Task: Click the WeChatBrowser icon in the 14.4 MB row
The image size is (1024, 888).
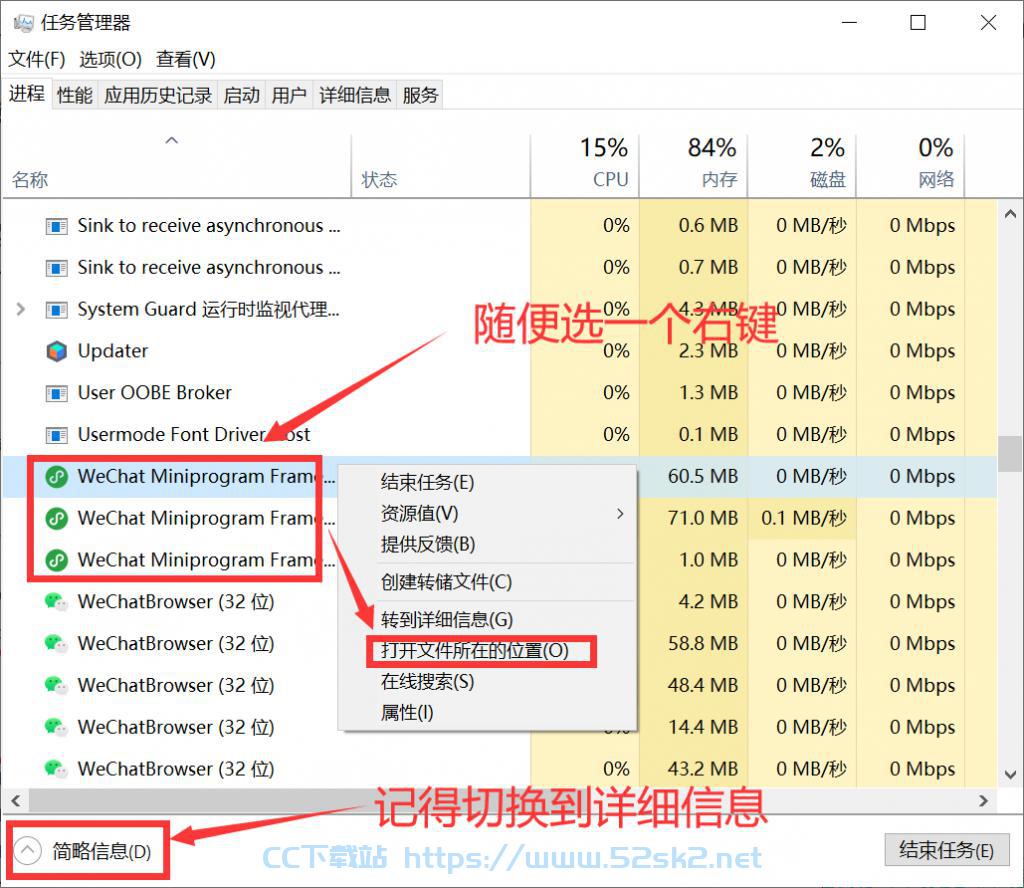Action: click(56, 727)
